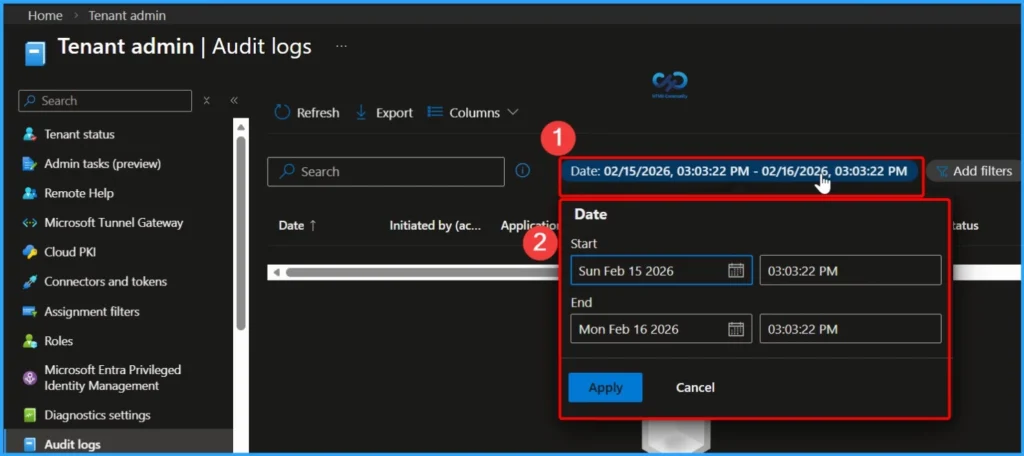Open the Start date calendar picker icon
This screenshot has height=456, width=1024.
736,270
